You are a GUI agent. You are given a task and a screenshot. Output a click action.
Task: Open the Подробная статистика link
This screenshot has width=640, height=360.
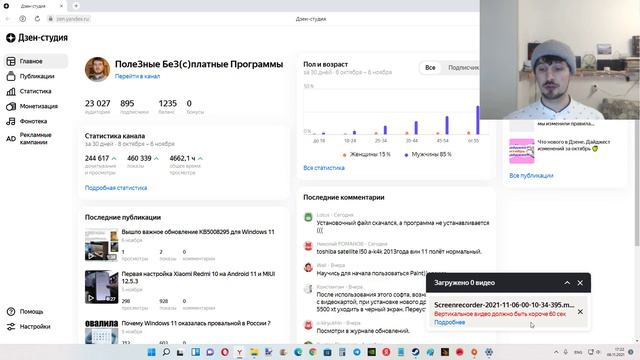coord(116,188)
